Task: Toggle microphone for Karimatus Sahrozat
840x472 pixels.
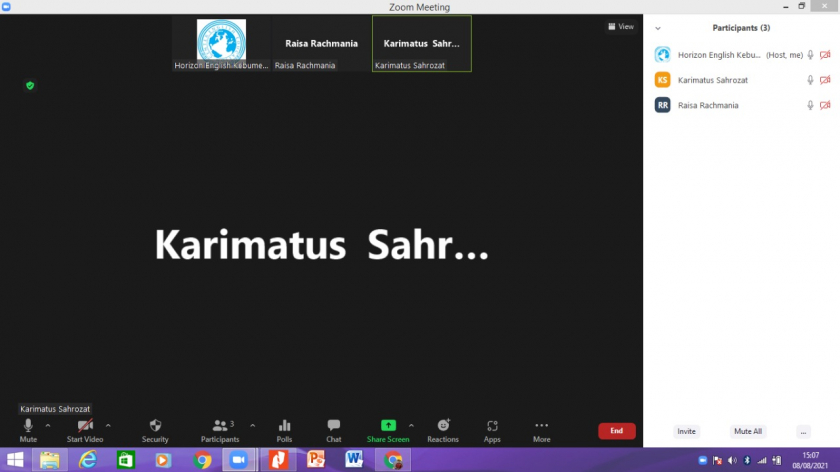Action: pos(811,80)
